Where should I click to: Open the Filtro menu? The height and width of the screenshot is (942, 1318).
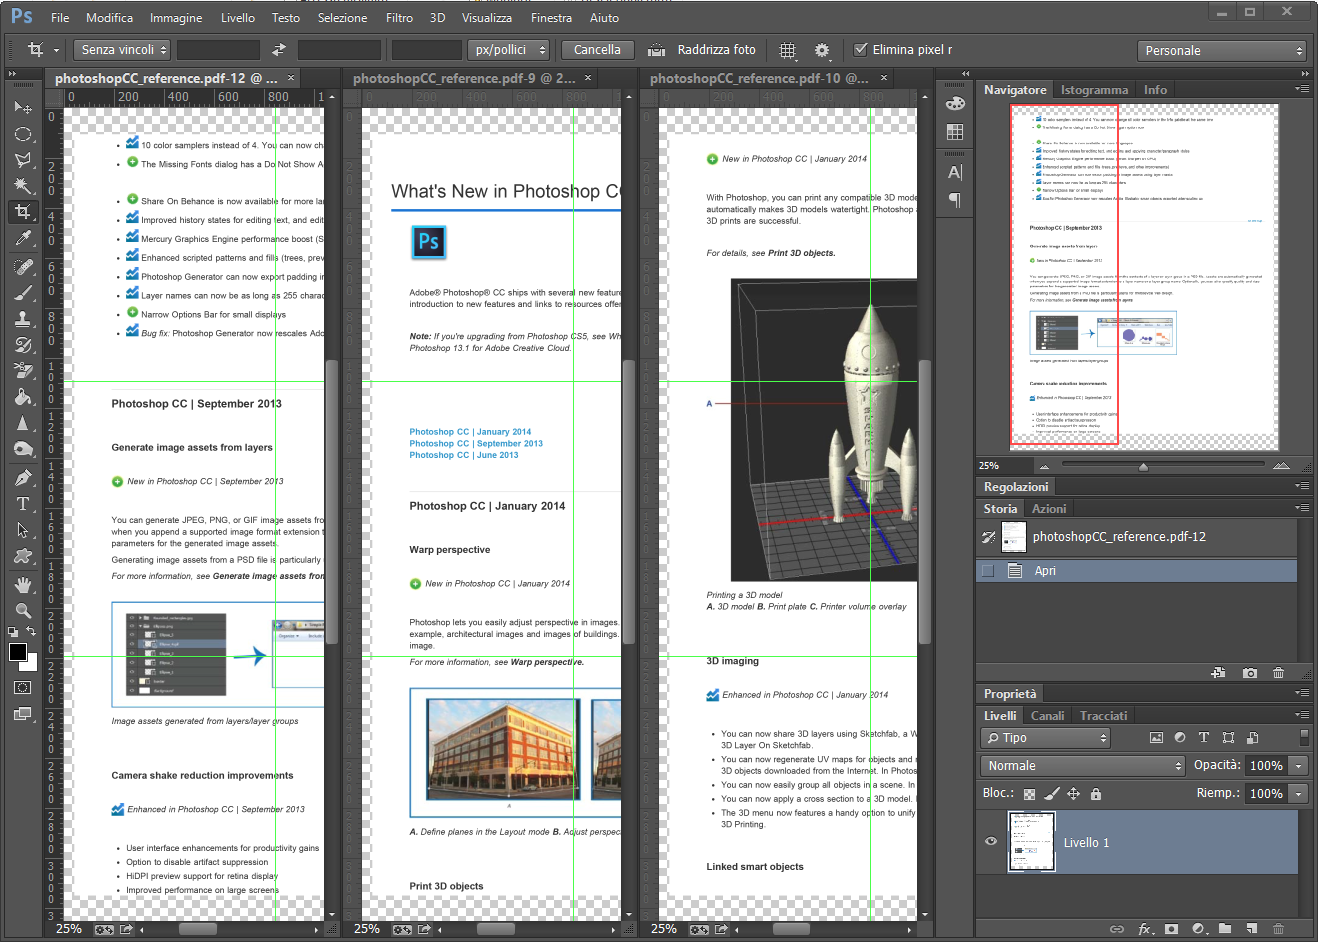[399, 18]
